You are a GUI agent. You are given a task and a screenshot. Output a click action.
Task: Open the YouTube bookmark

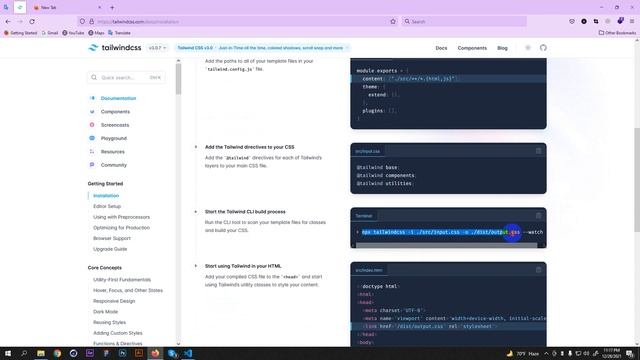73,33
